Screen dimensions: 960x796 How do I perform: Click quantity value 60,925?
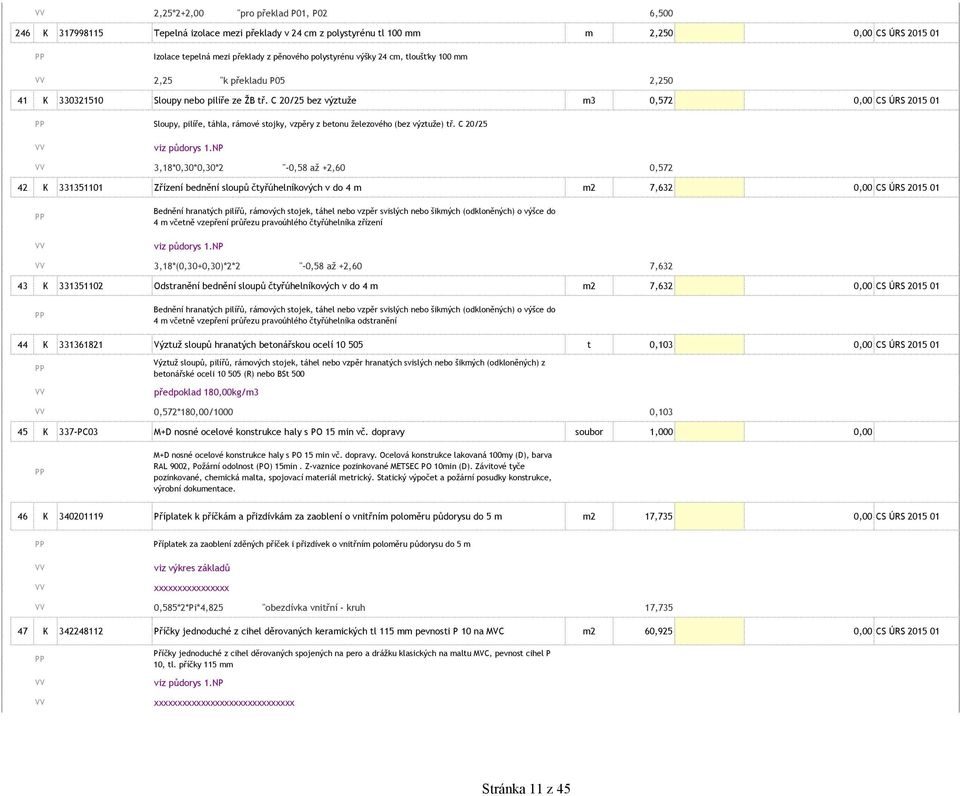pos(659,631)
